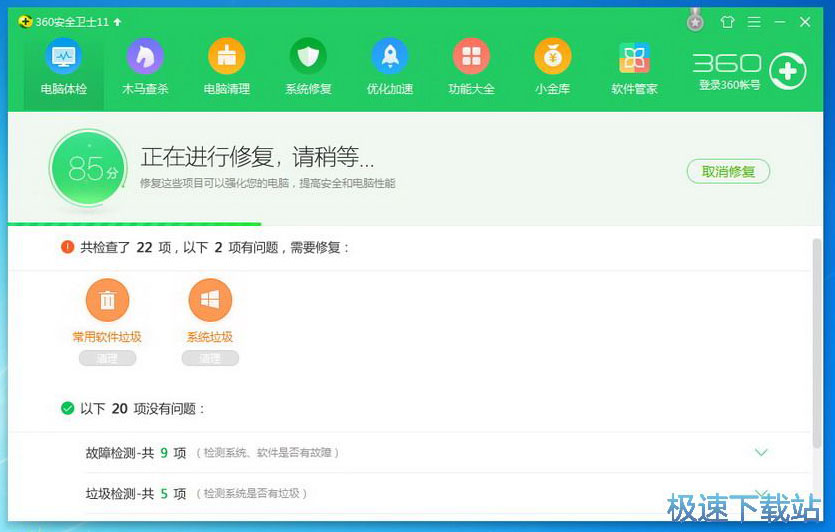Screen dimensions: 835x532
Task: Click 清理 button under 系统垃圾
Action: [210, 358]
